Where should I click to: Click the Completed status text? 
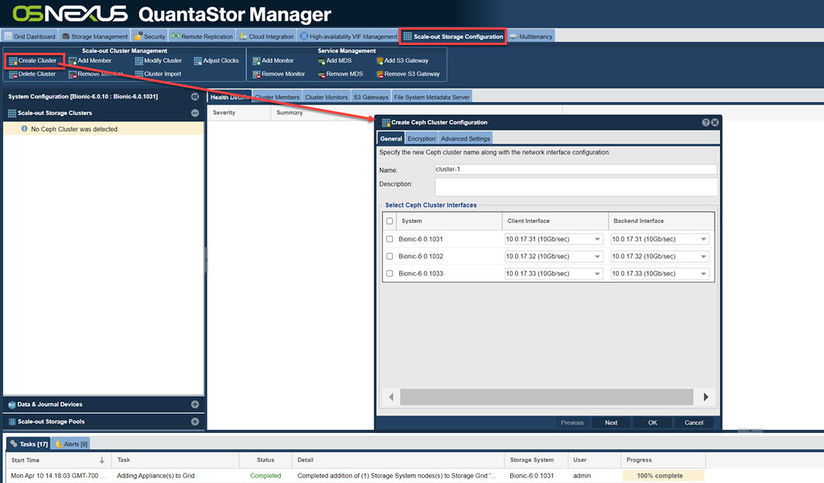coord(265,476)
